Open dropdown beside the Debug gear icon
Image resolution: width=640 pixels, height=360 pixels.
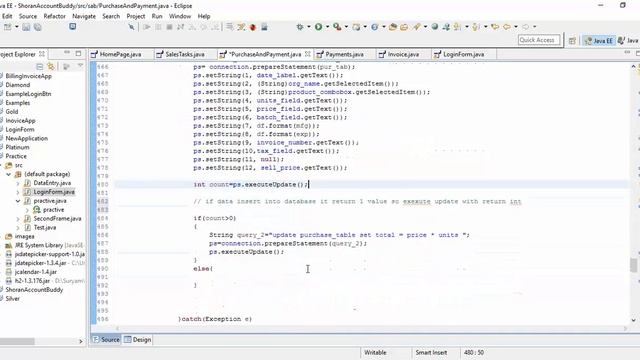[309, 27]
